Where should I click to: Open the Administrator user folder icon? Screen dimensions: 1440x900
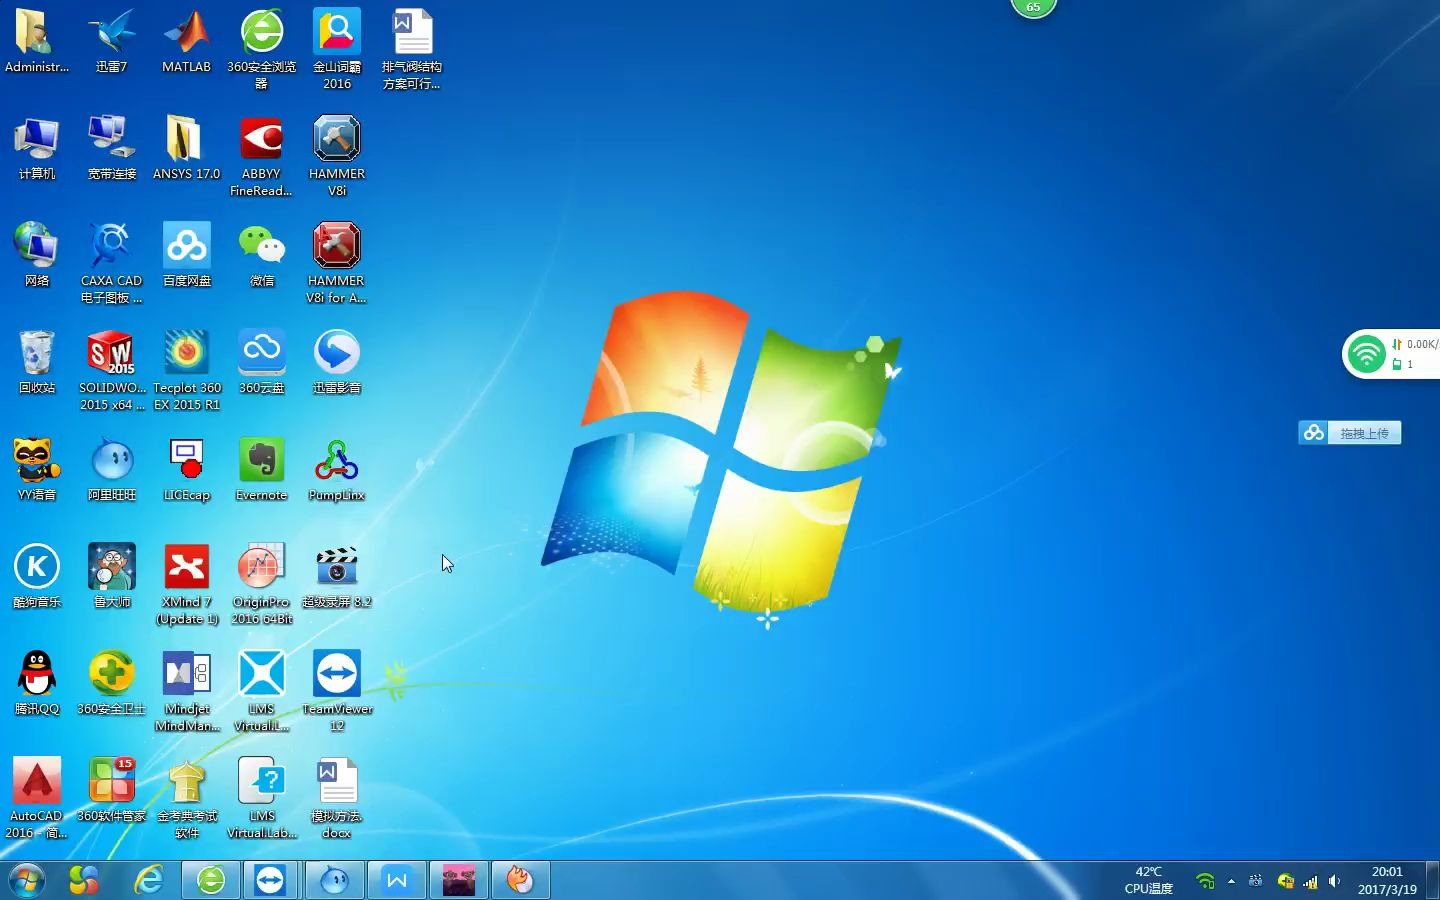tap(37, 42)
